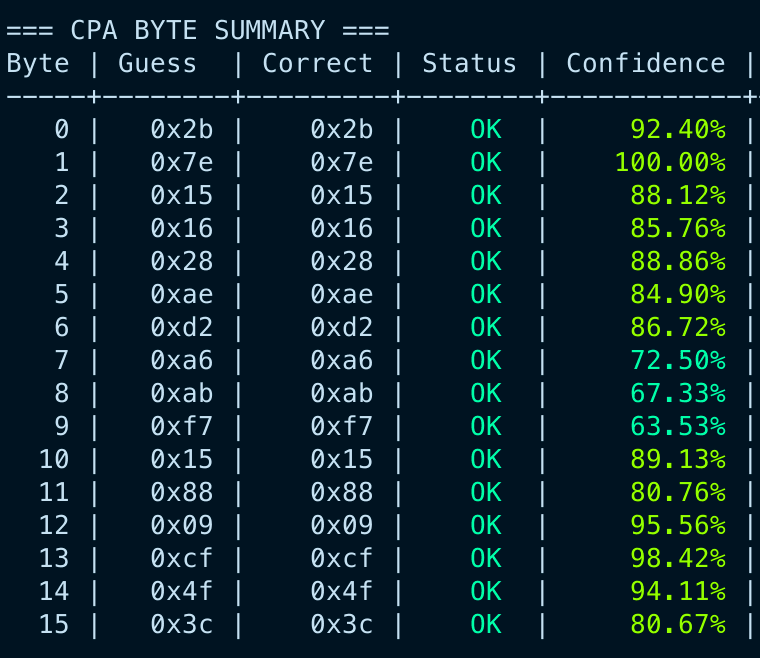The height and width of the screenshot is (658, 760).
Task: Click OK status in byte 0 row
Action: tap(486, 129)
